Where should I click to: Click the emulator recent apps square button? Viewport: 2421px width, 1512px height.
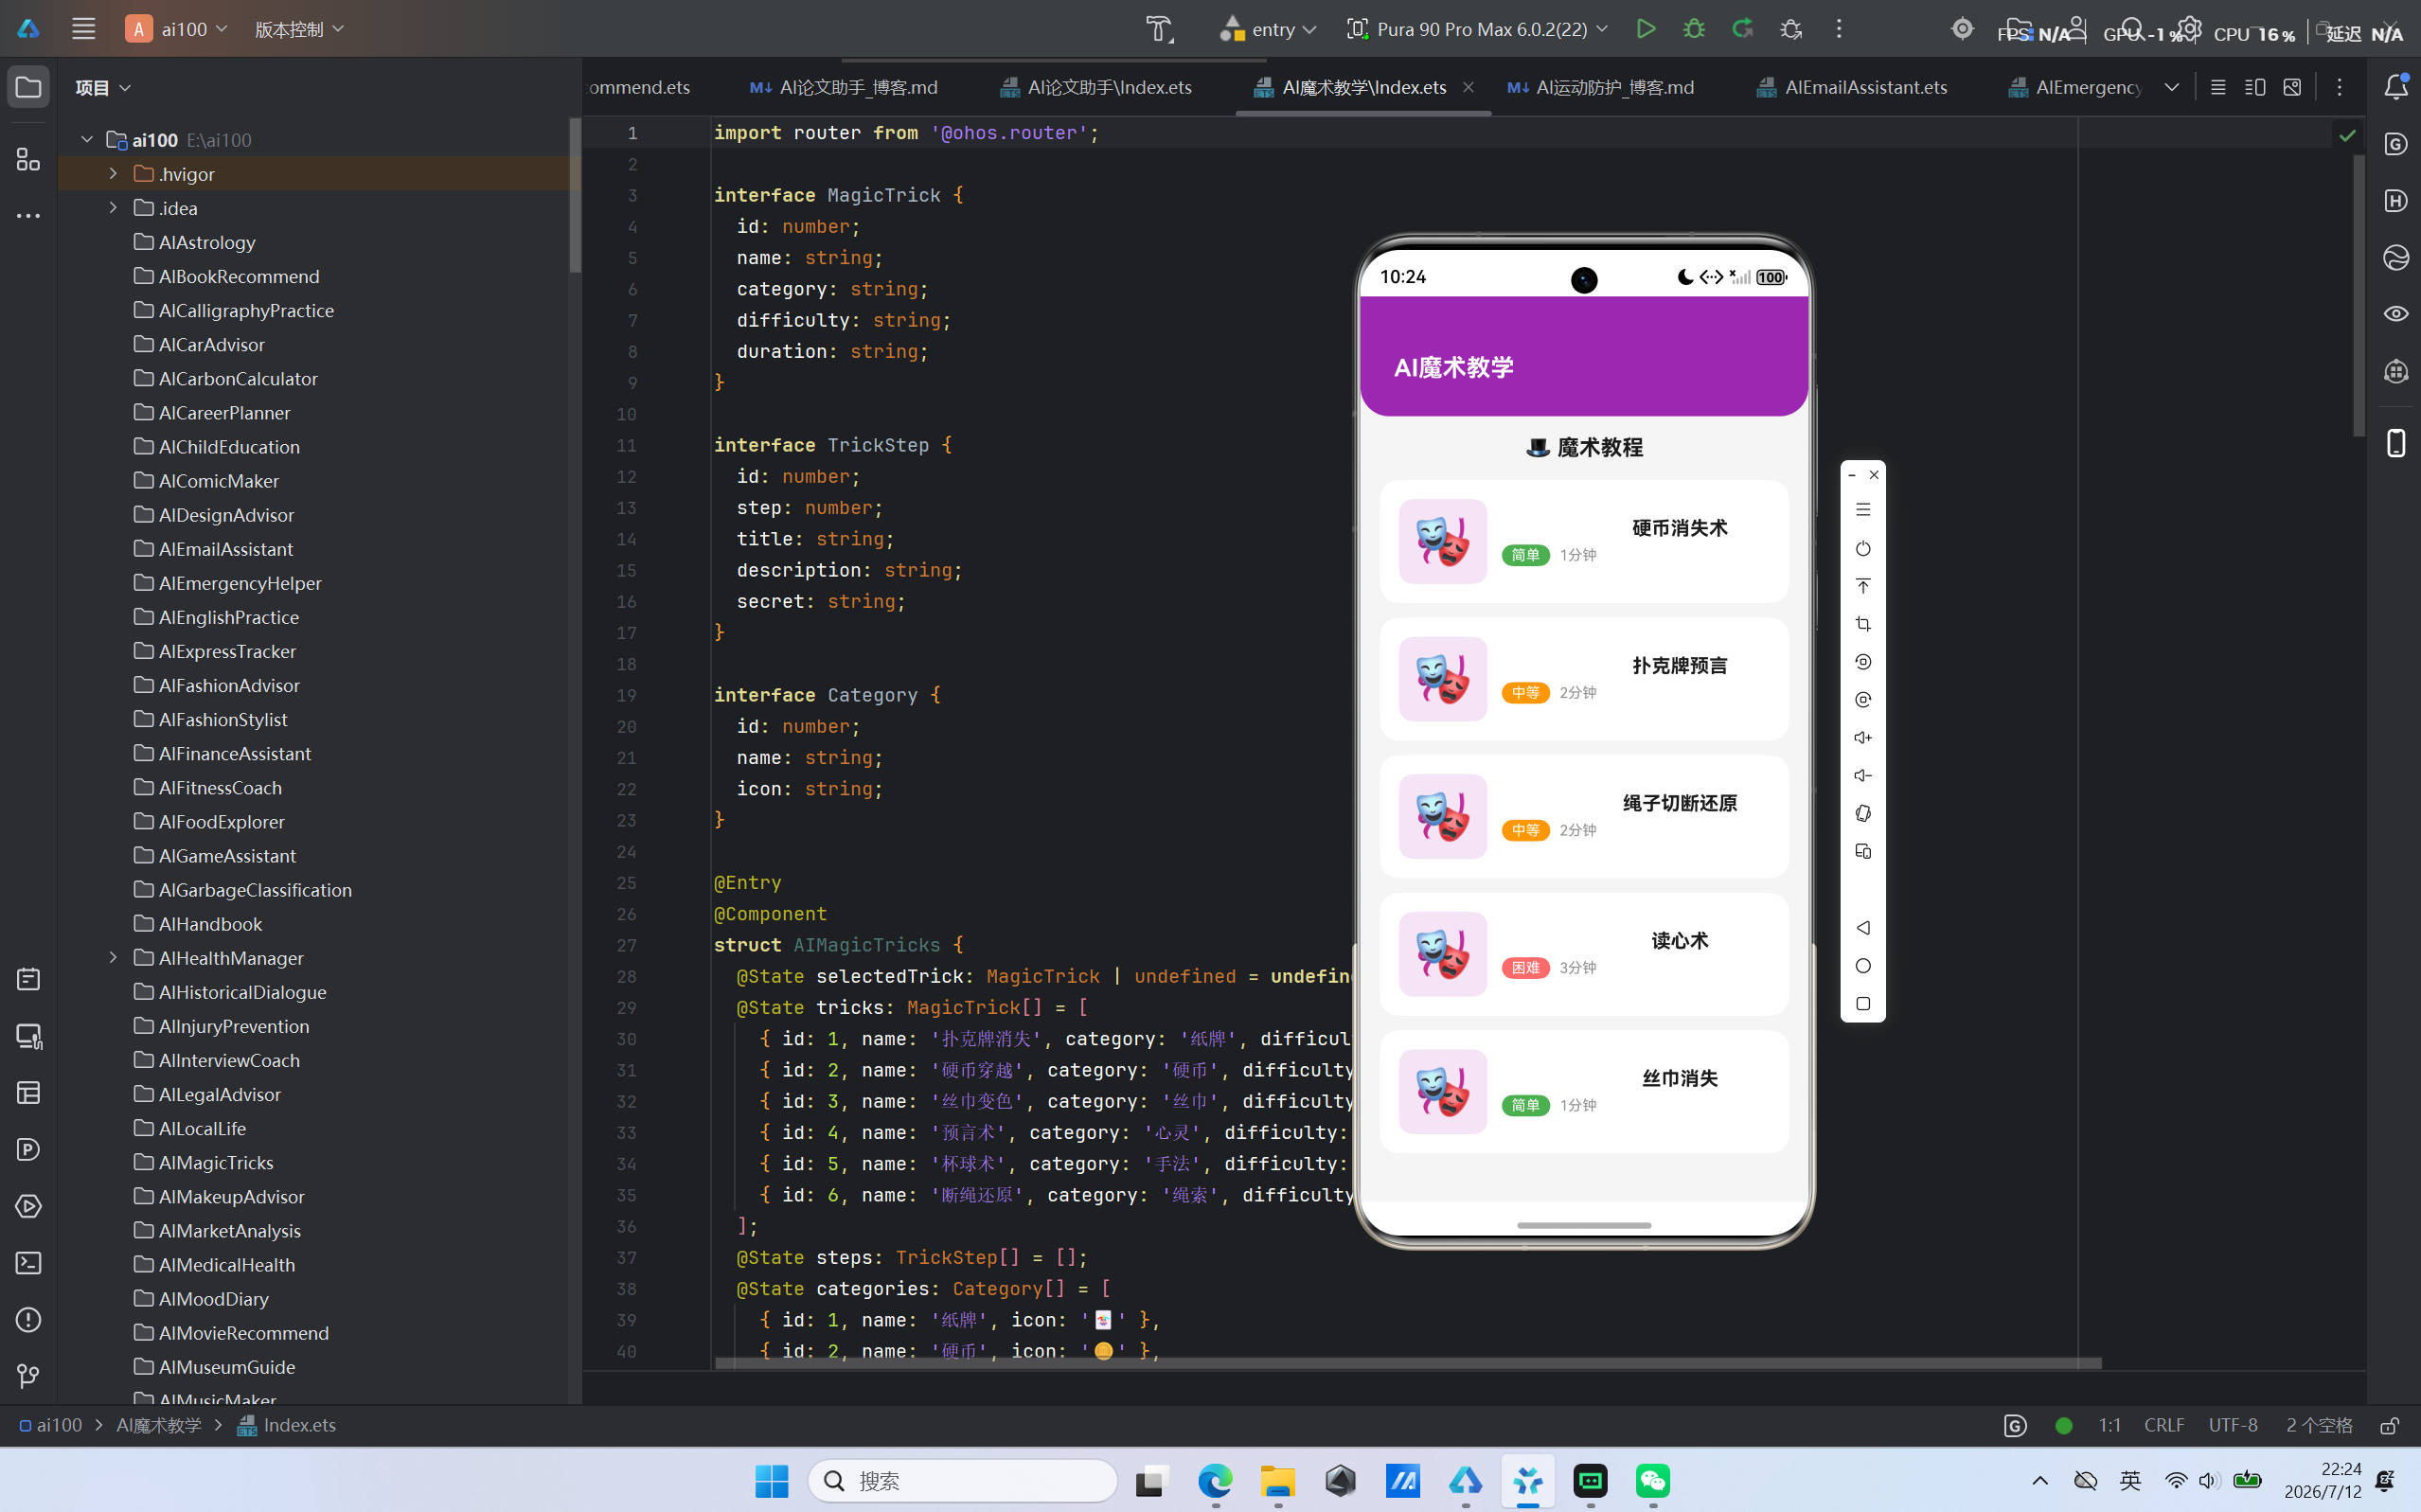pyautogui.click(x=1863, y=1004)
